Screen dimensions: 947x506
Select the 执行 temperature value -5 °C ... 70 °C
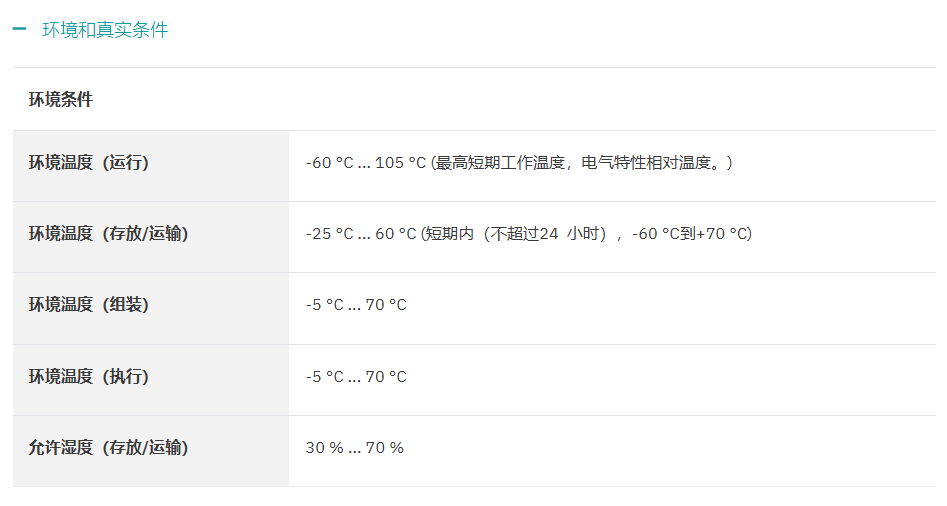click(356, 377)
